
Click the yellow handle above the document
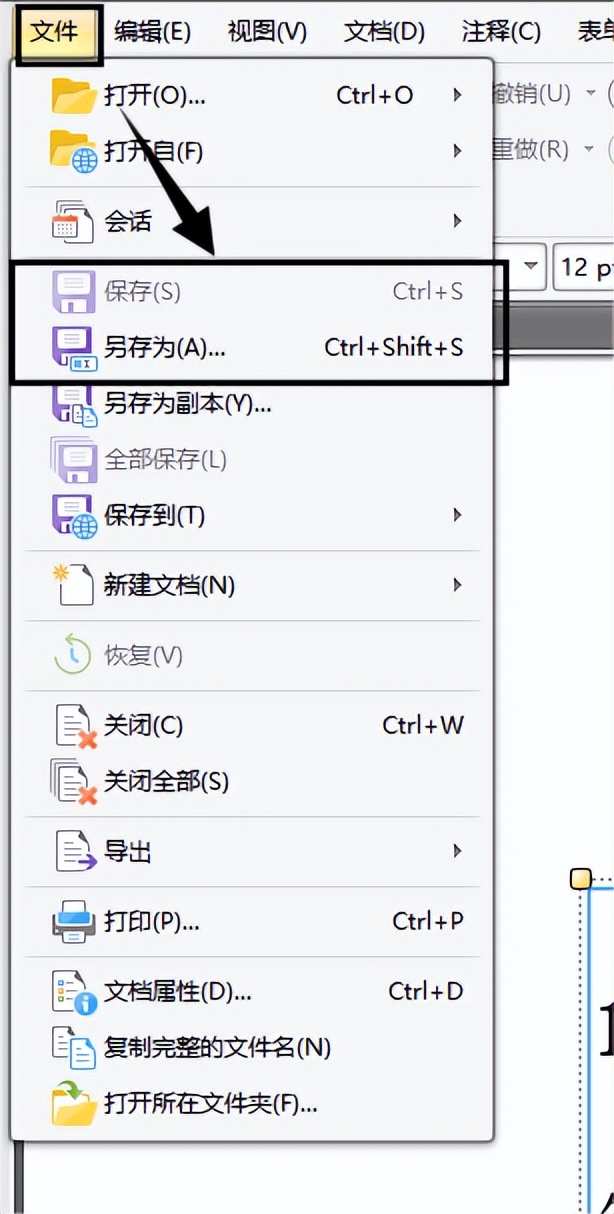tap(581, 877)
